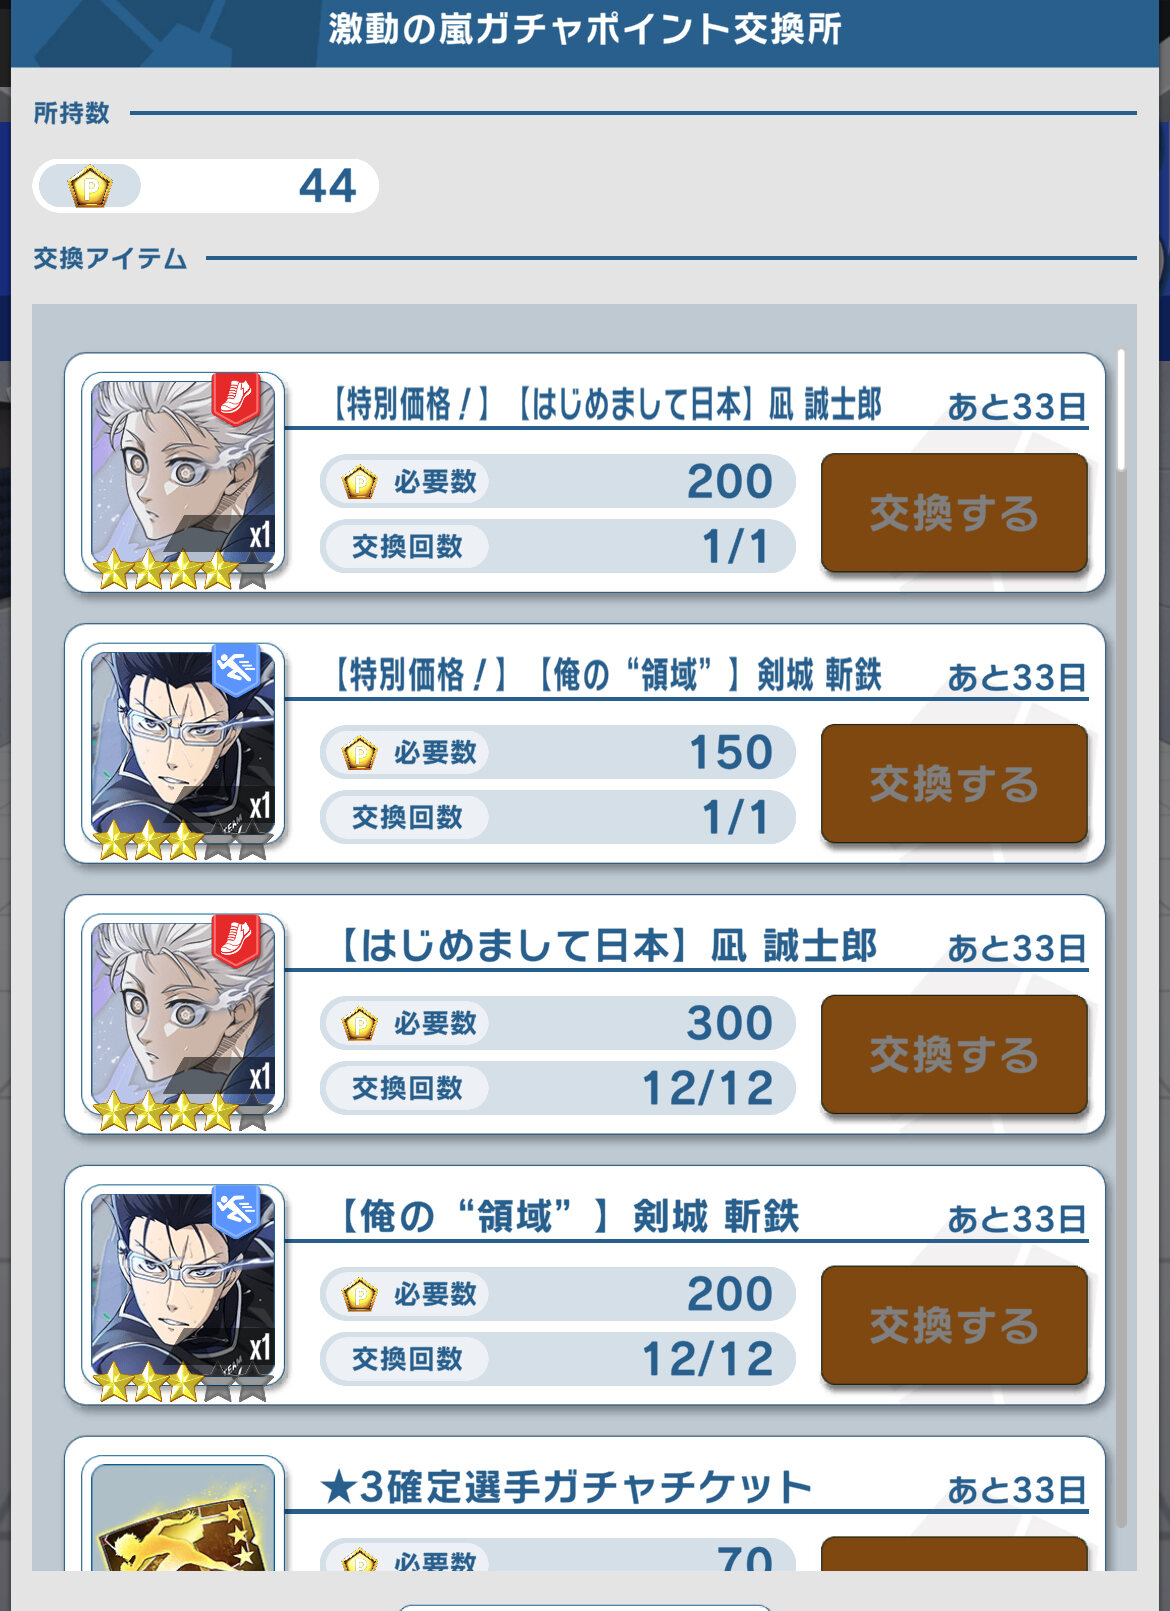Screen dimensions: 1170x1611
Task: Exchange the 300-point Nagi Seishiro card
Action: (x=954, y=1055)
